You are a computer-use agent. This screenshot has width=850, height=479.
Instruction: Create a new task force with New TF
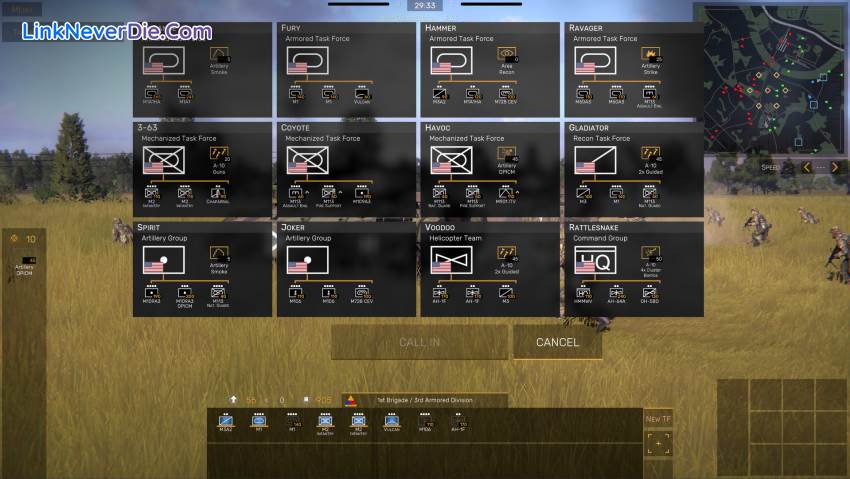[x=658, y=419]
